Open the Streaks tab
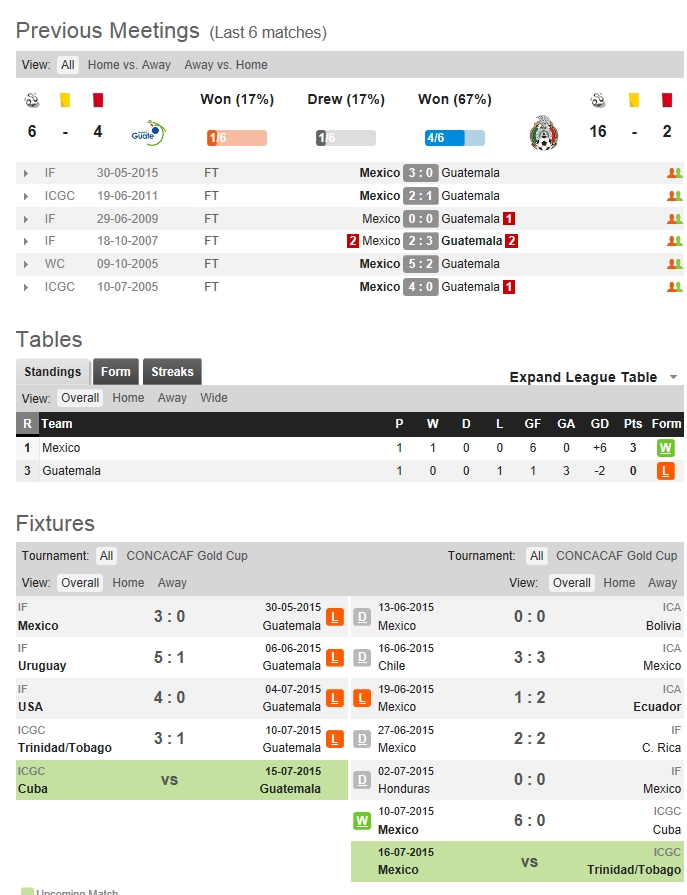 coord(172,372)
